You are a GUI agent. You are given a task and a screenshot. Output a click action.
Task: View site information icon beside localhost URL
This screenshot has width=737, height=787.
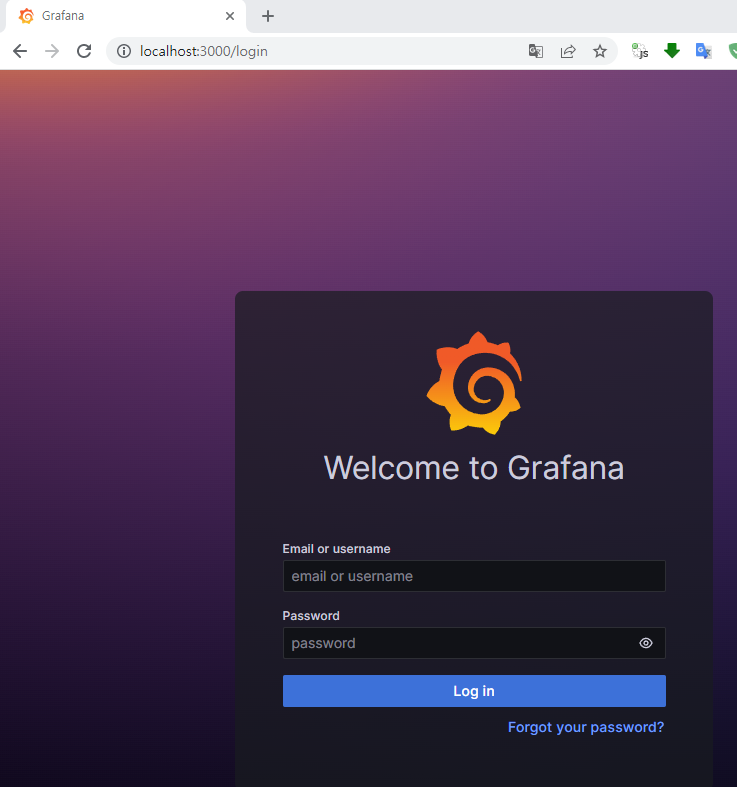(124, 51)
